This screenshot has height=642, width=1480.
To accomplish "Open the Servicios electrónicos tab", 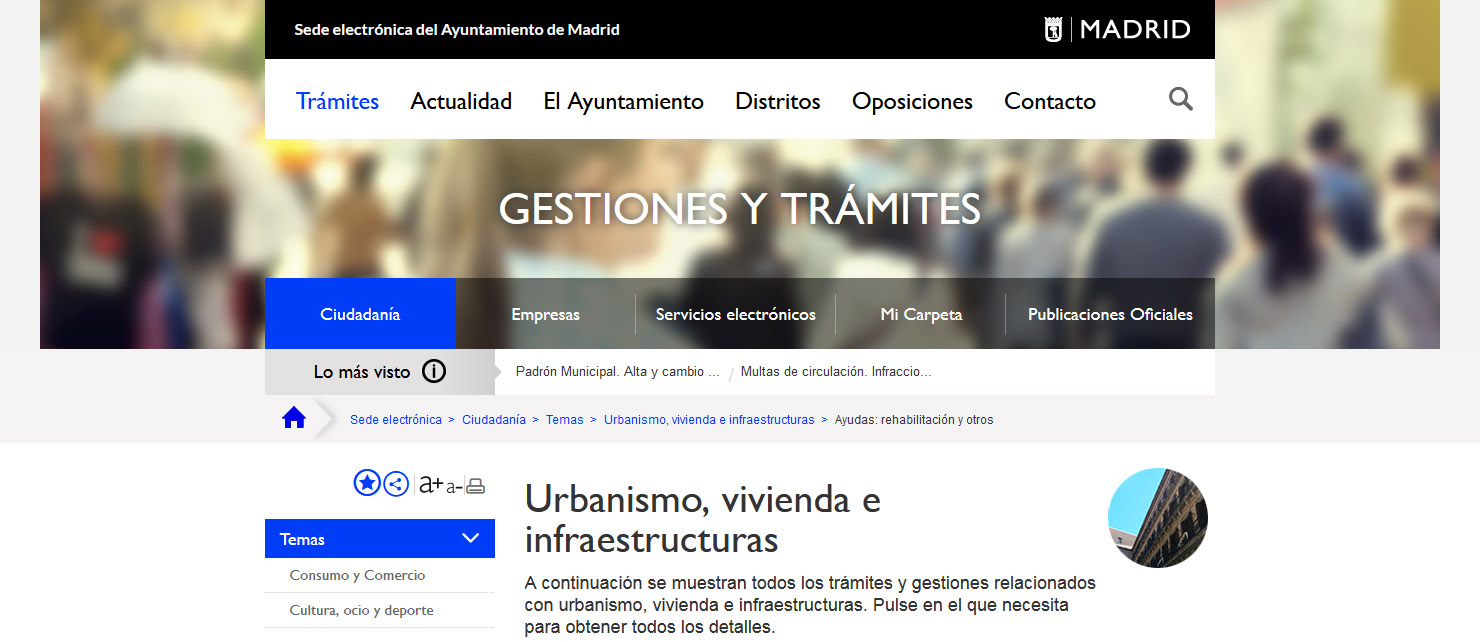I will 735,314.
